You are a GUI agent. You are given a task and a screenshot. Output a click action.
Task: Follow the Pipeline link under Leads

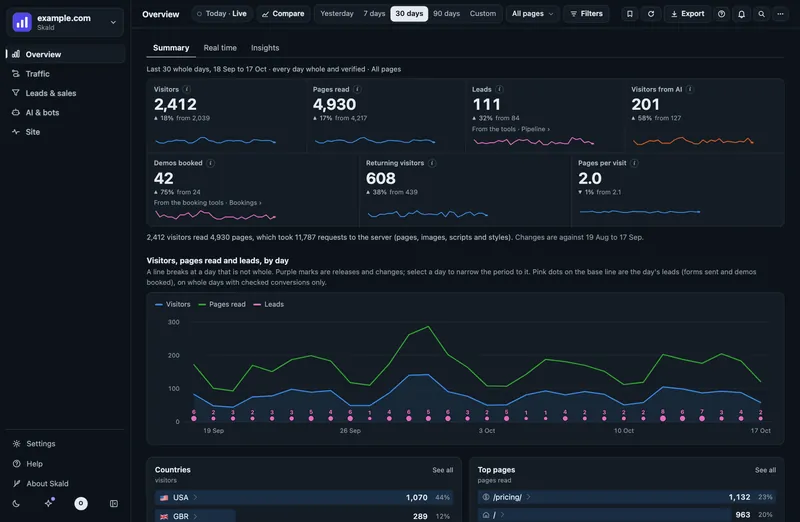536,129
